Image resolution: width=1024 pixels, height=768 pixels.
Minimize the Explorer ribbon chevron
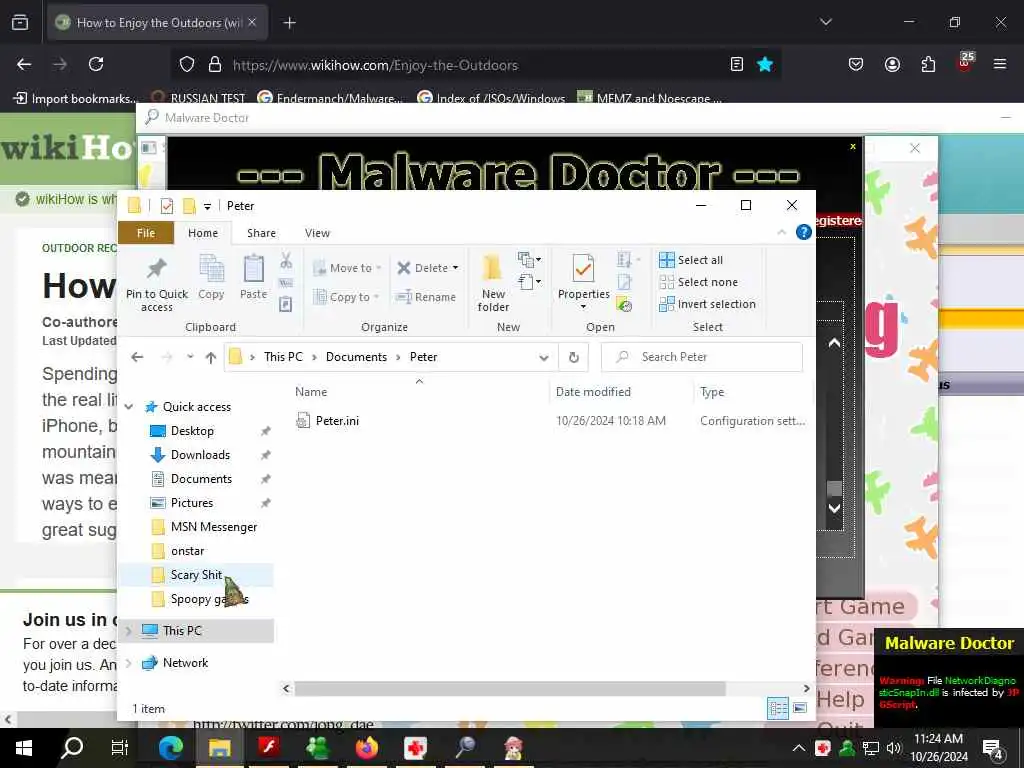(781, 232)
